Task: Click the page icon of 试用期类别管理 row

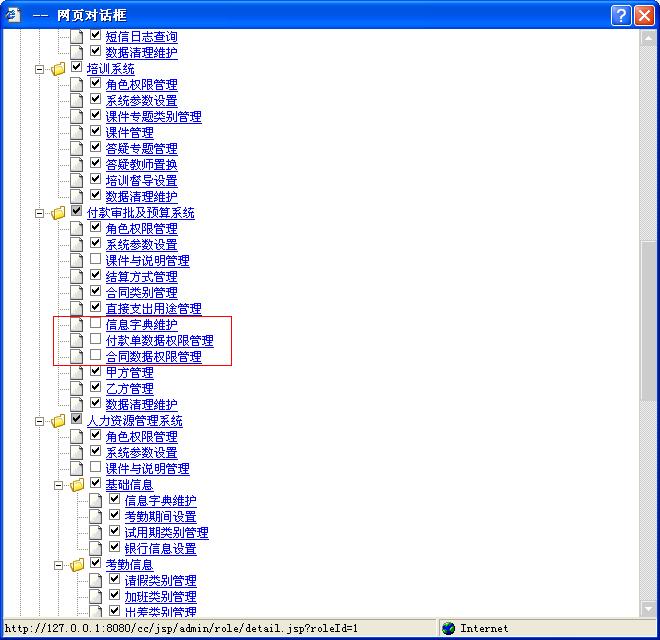Action: coord(96,533)
